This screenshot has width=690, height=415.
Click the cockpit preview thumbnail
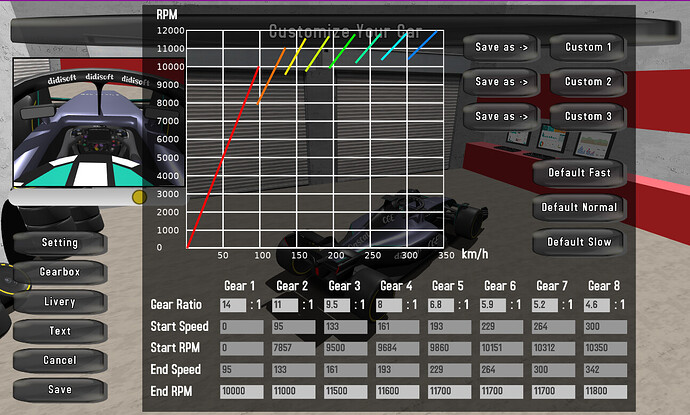[98, 122]
